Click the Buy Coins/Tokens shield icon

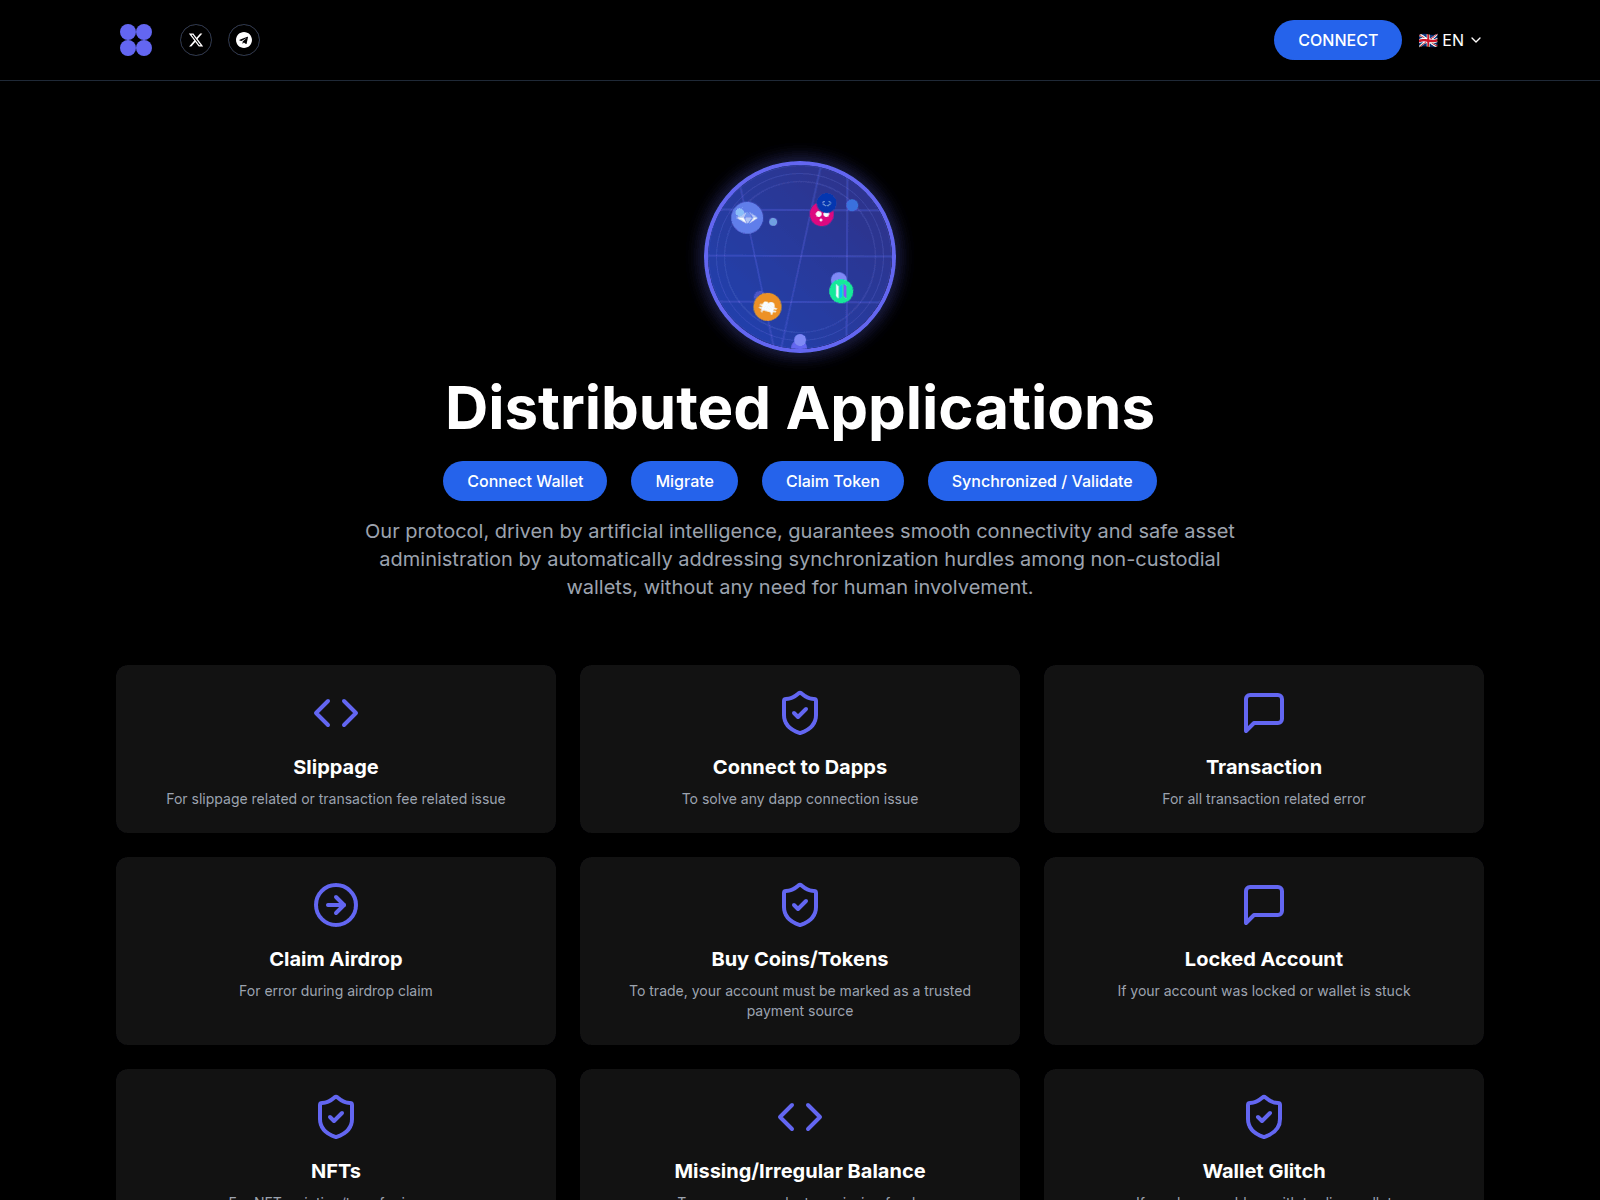[x=800, y=905]
